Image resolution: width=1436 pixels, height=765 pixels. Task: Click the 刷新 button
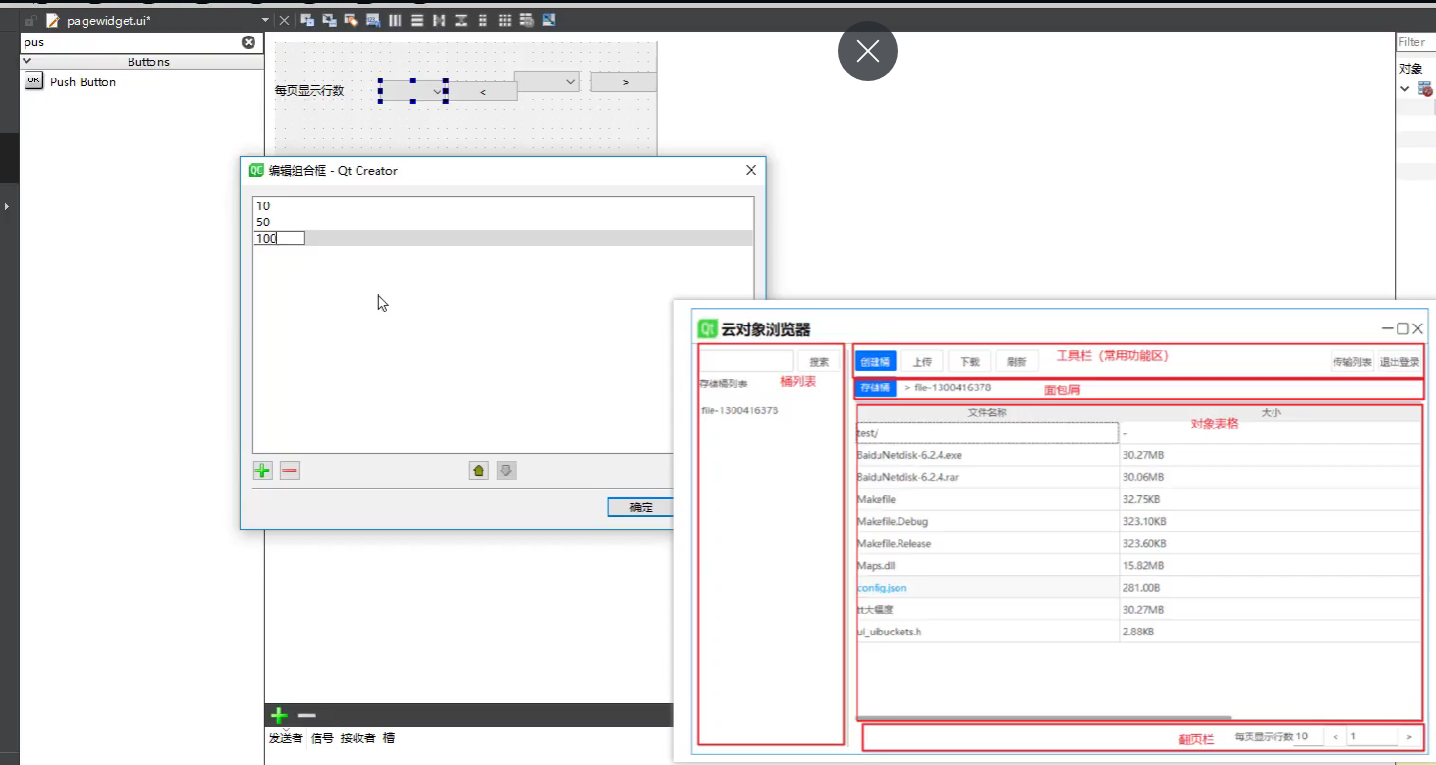coord(1017,361)
